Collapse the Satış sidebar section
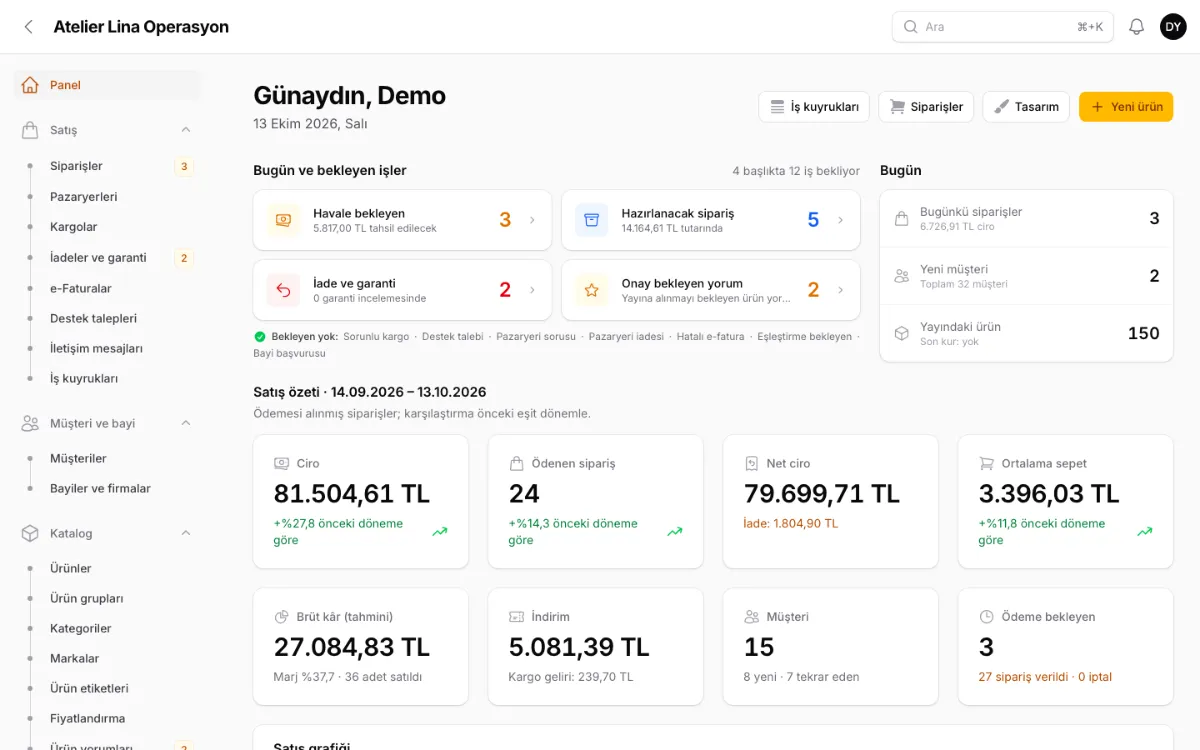 point(186,130)
